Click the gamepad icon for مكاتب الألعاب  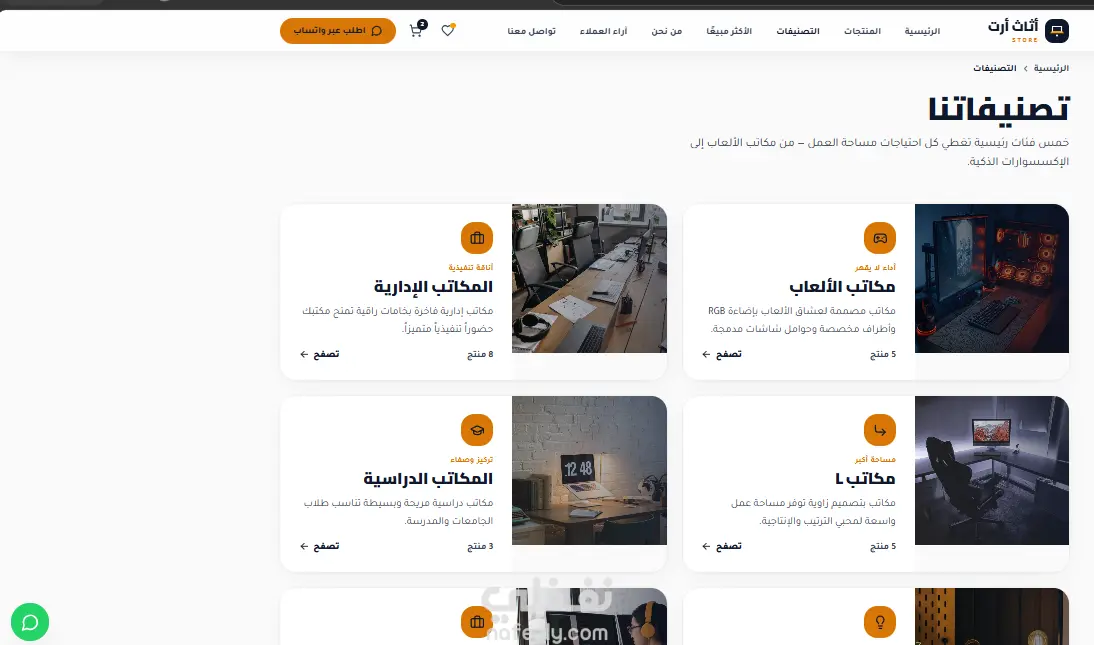click(x=880, y=238)
